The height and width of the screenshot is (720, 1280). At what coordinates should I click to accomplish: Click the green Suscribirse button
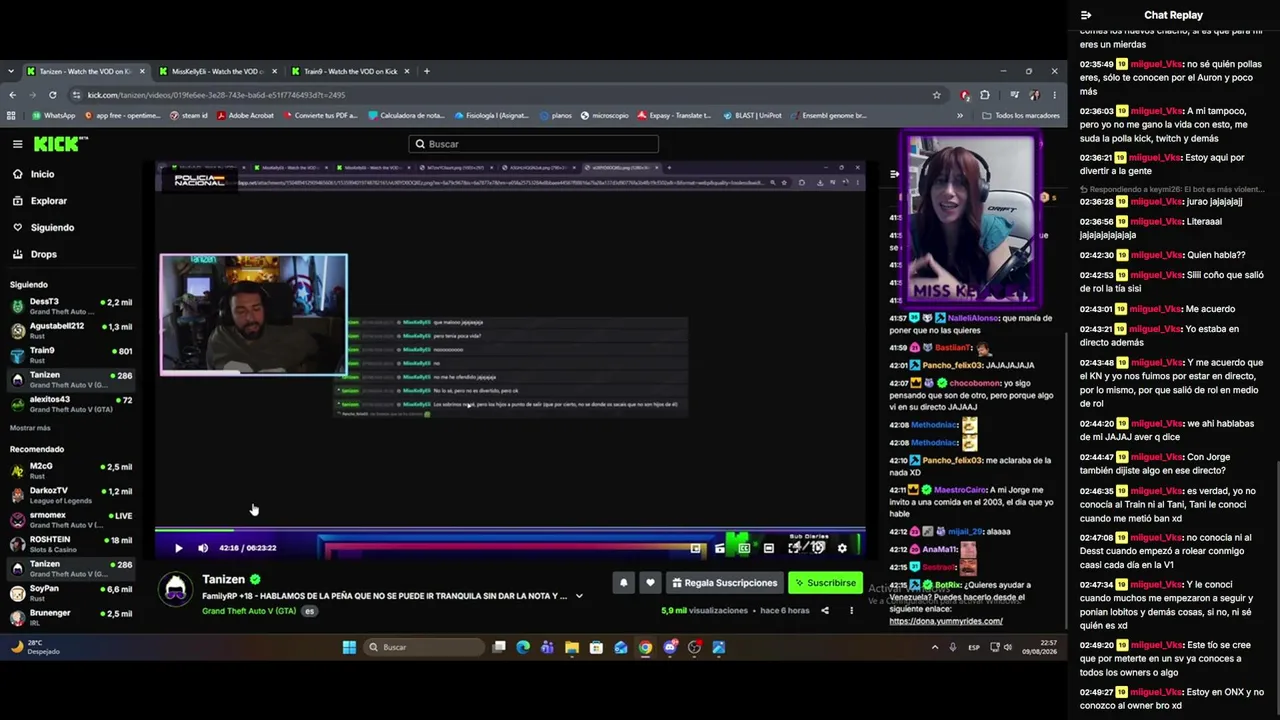[825, 583]
